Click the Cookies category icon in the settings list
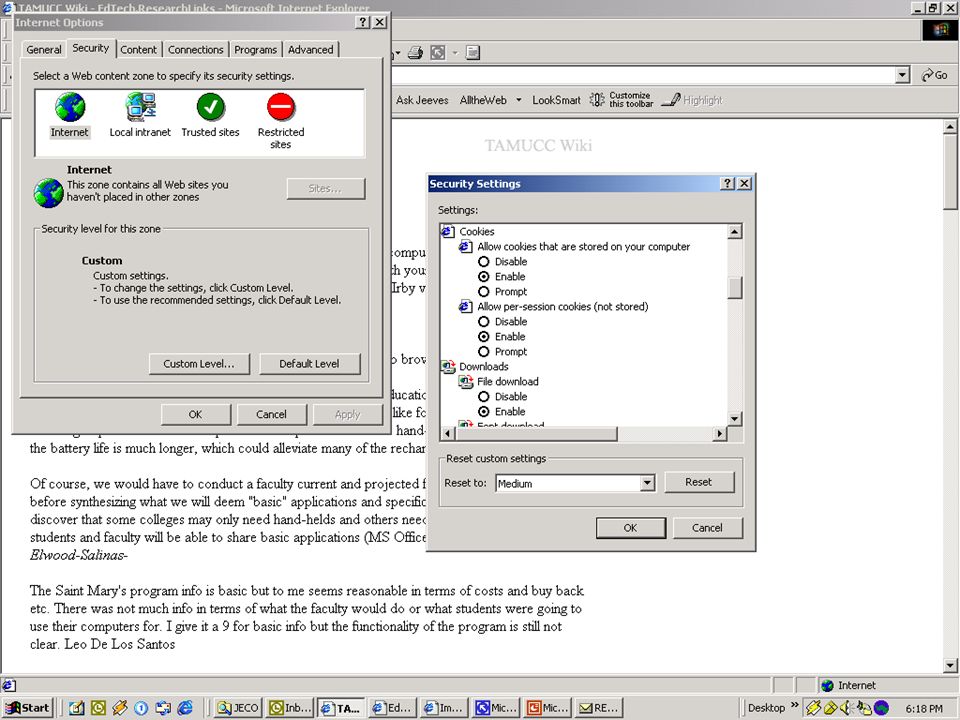Viewport: 960px width, 720px height. (x=448, y=231)
